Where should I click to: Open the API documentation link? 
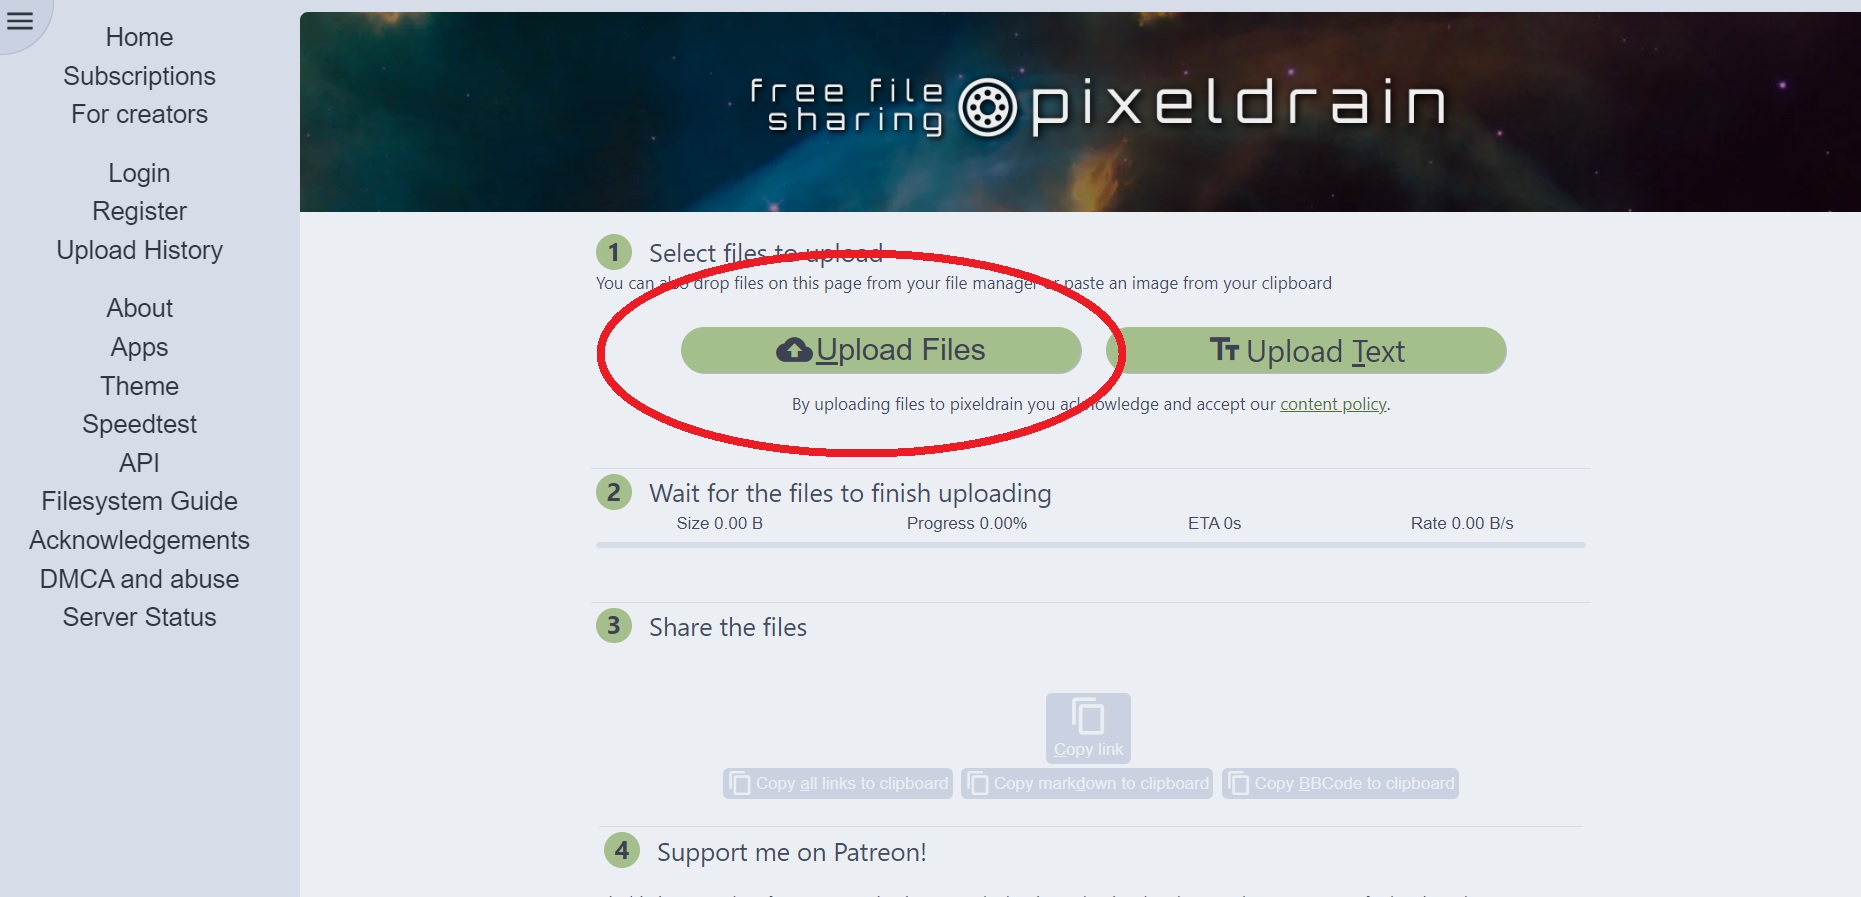(x=139, y=463)
